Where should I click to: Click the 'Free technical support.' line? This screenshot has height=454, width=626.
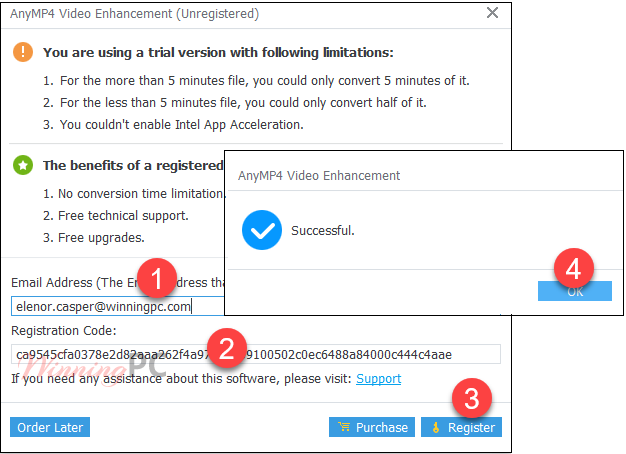click(x=116, y=216)
